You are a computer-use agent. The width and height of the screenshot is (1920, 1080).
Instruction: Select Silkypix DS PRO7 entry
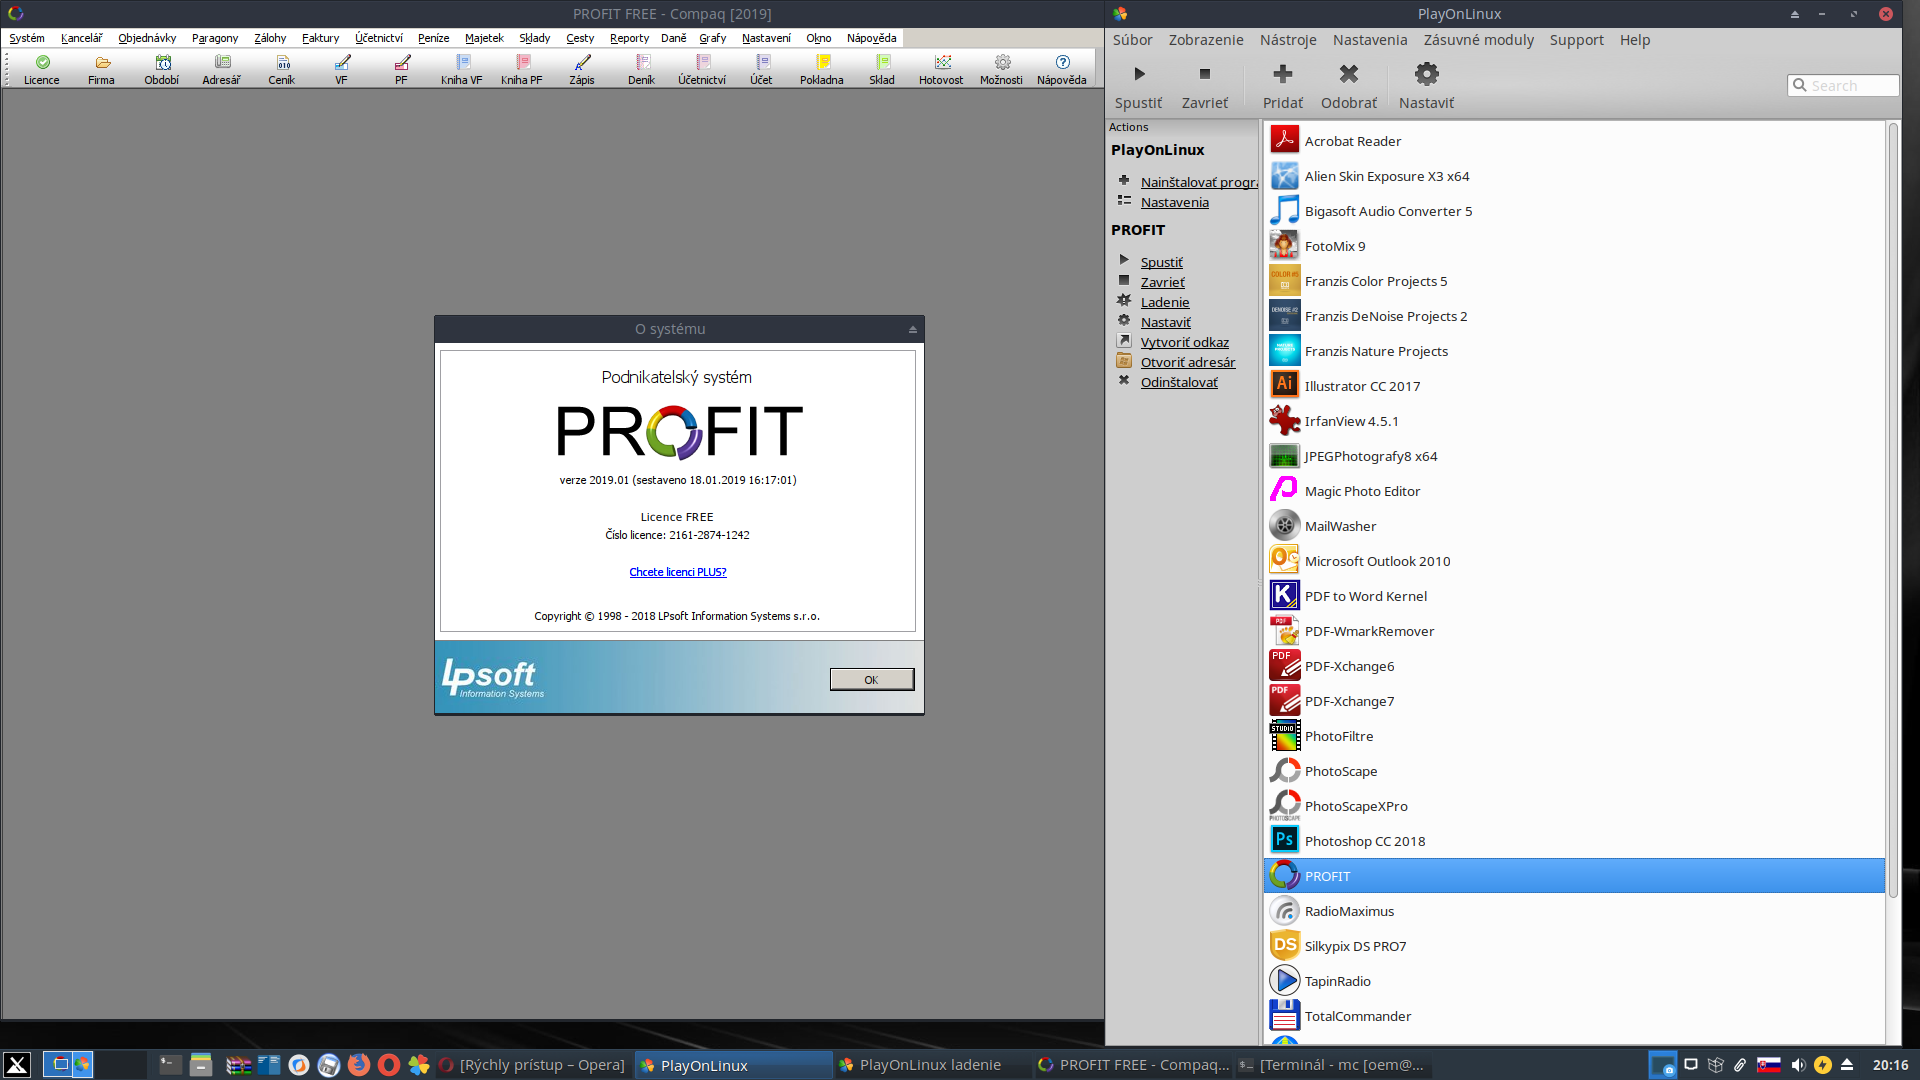pos(1574,946)
